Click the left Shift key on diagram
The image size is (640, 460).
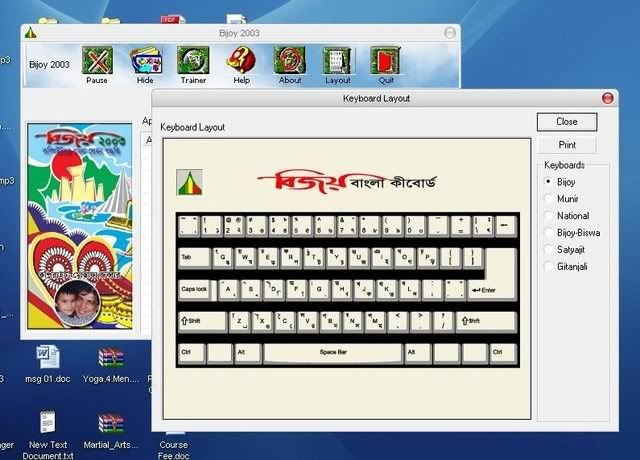point(202,322)
